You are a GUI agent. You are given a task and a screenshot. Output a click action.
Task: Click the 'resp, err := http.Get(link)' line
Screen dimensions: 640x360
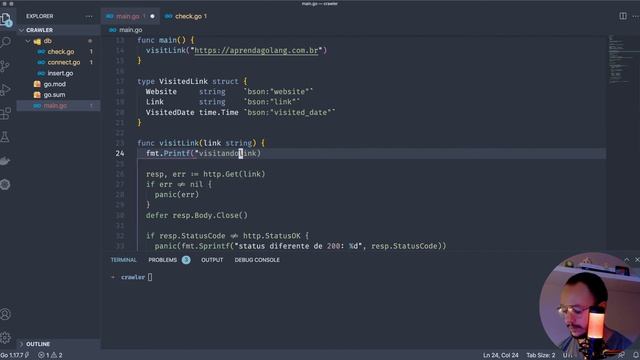205,174
